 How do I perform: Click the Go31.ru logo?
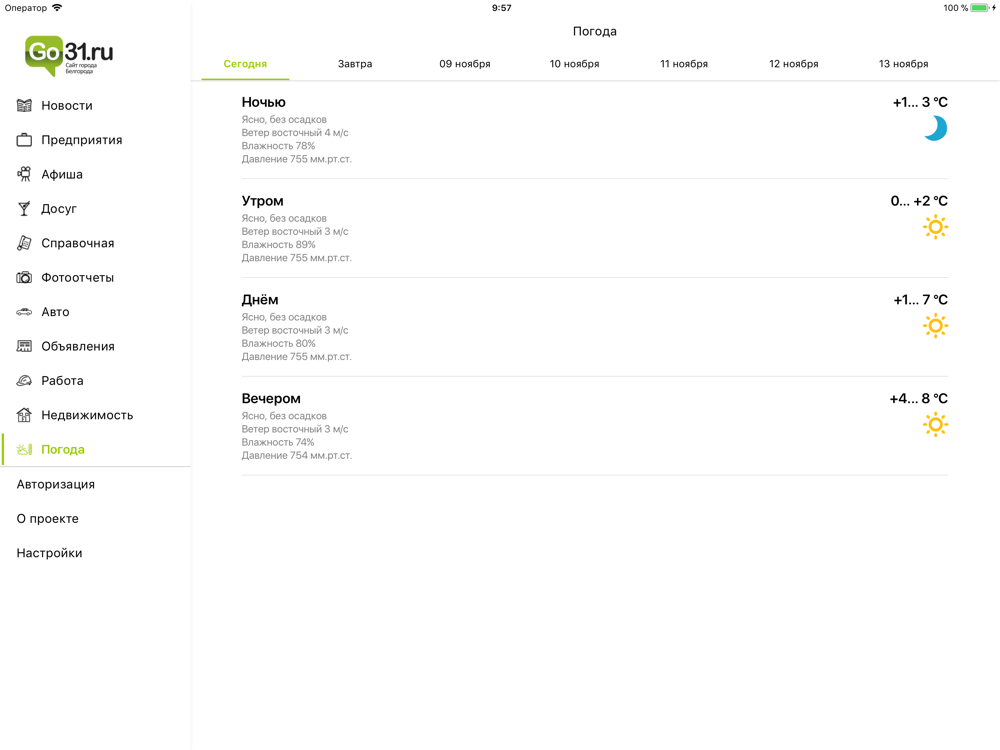coord(69,55)
